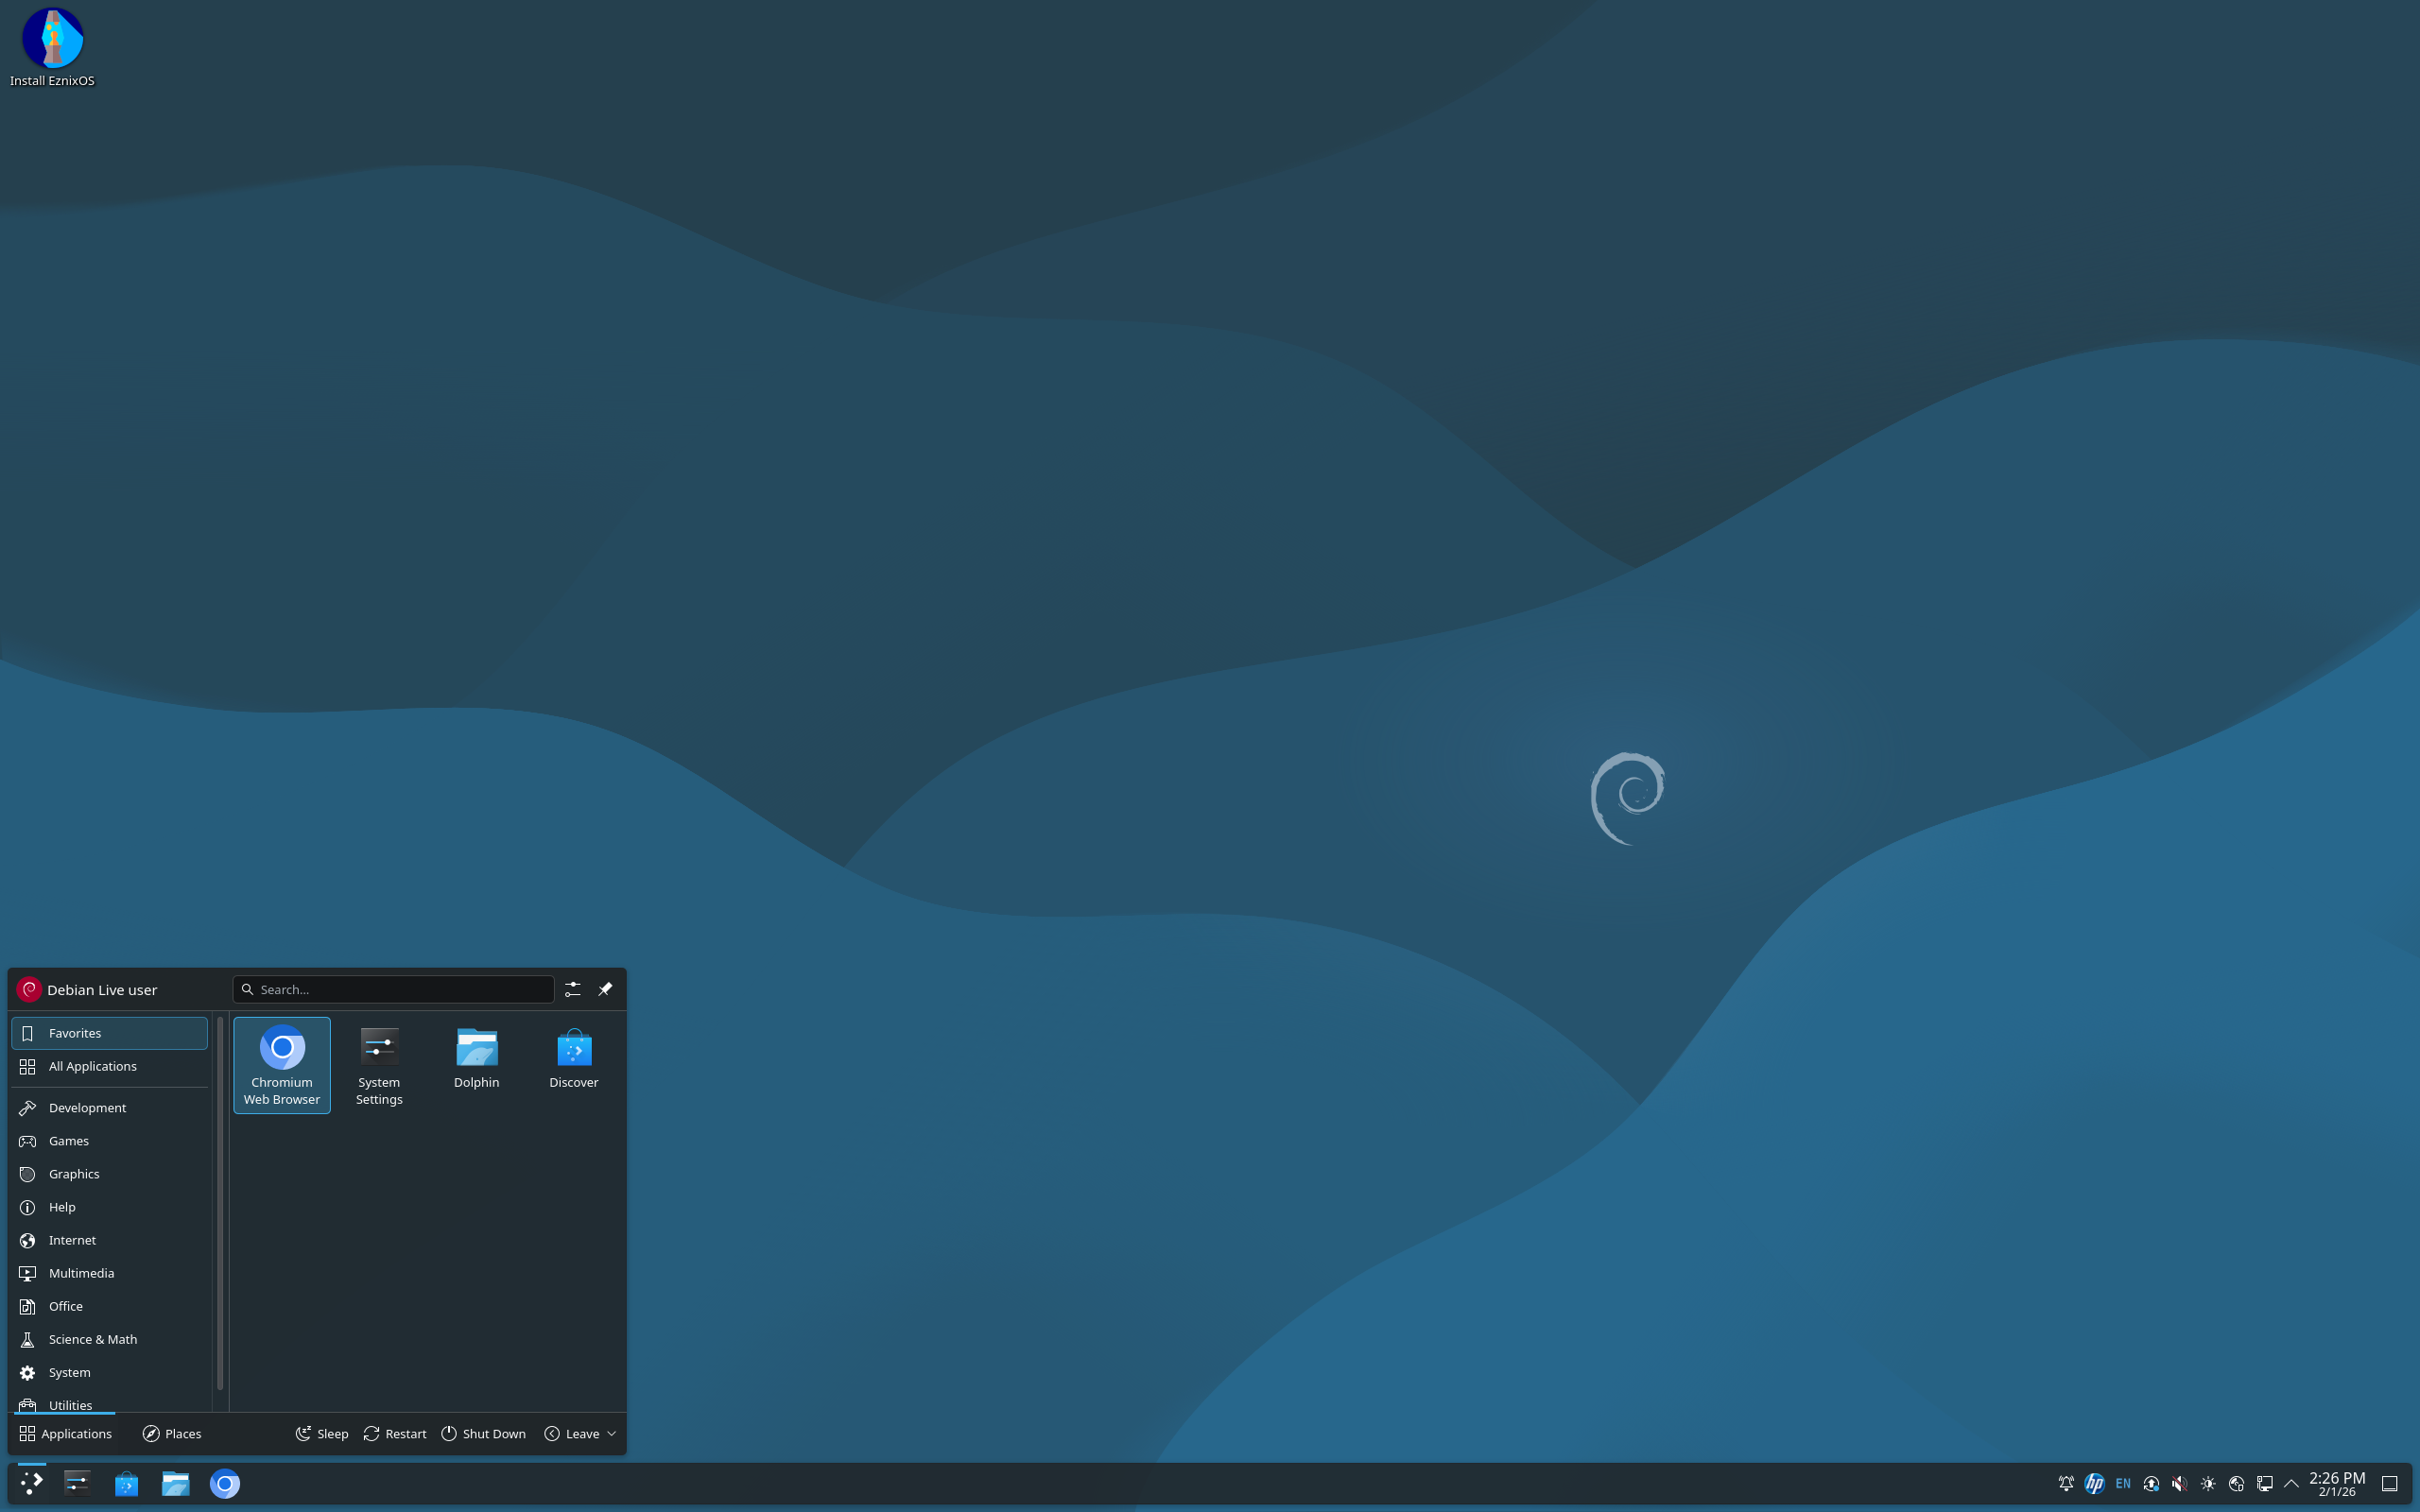Open wired network tray icon
This screenshot has width=2420, height=1512.
click(x=2265, y=1483)
